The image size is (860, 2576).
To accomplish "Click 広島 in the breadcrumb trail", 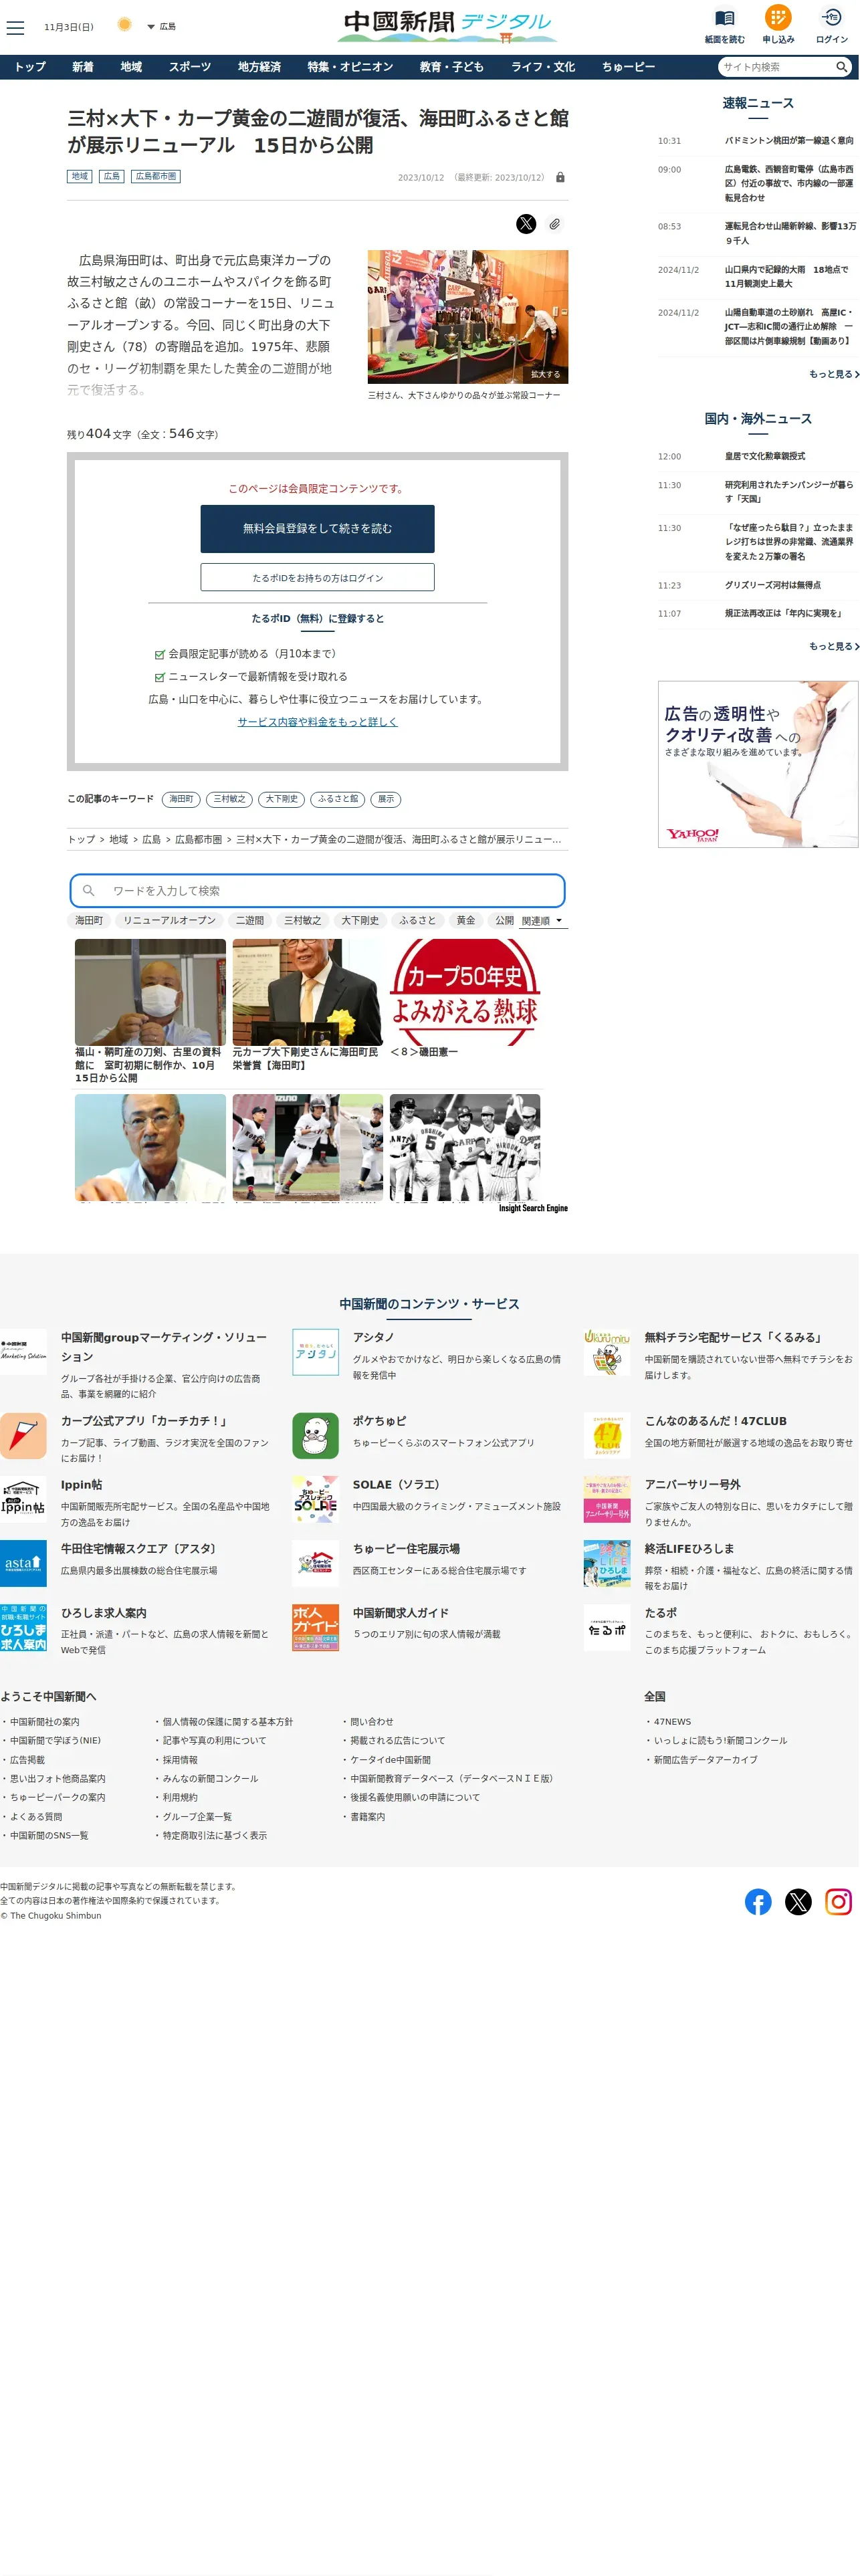I will [151, 839].
